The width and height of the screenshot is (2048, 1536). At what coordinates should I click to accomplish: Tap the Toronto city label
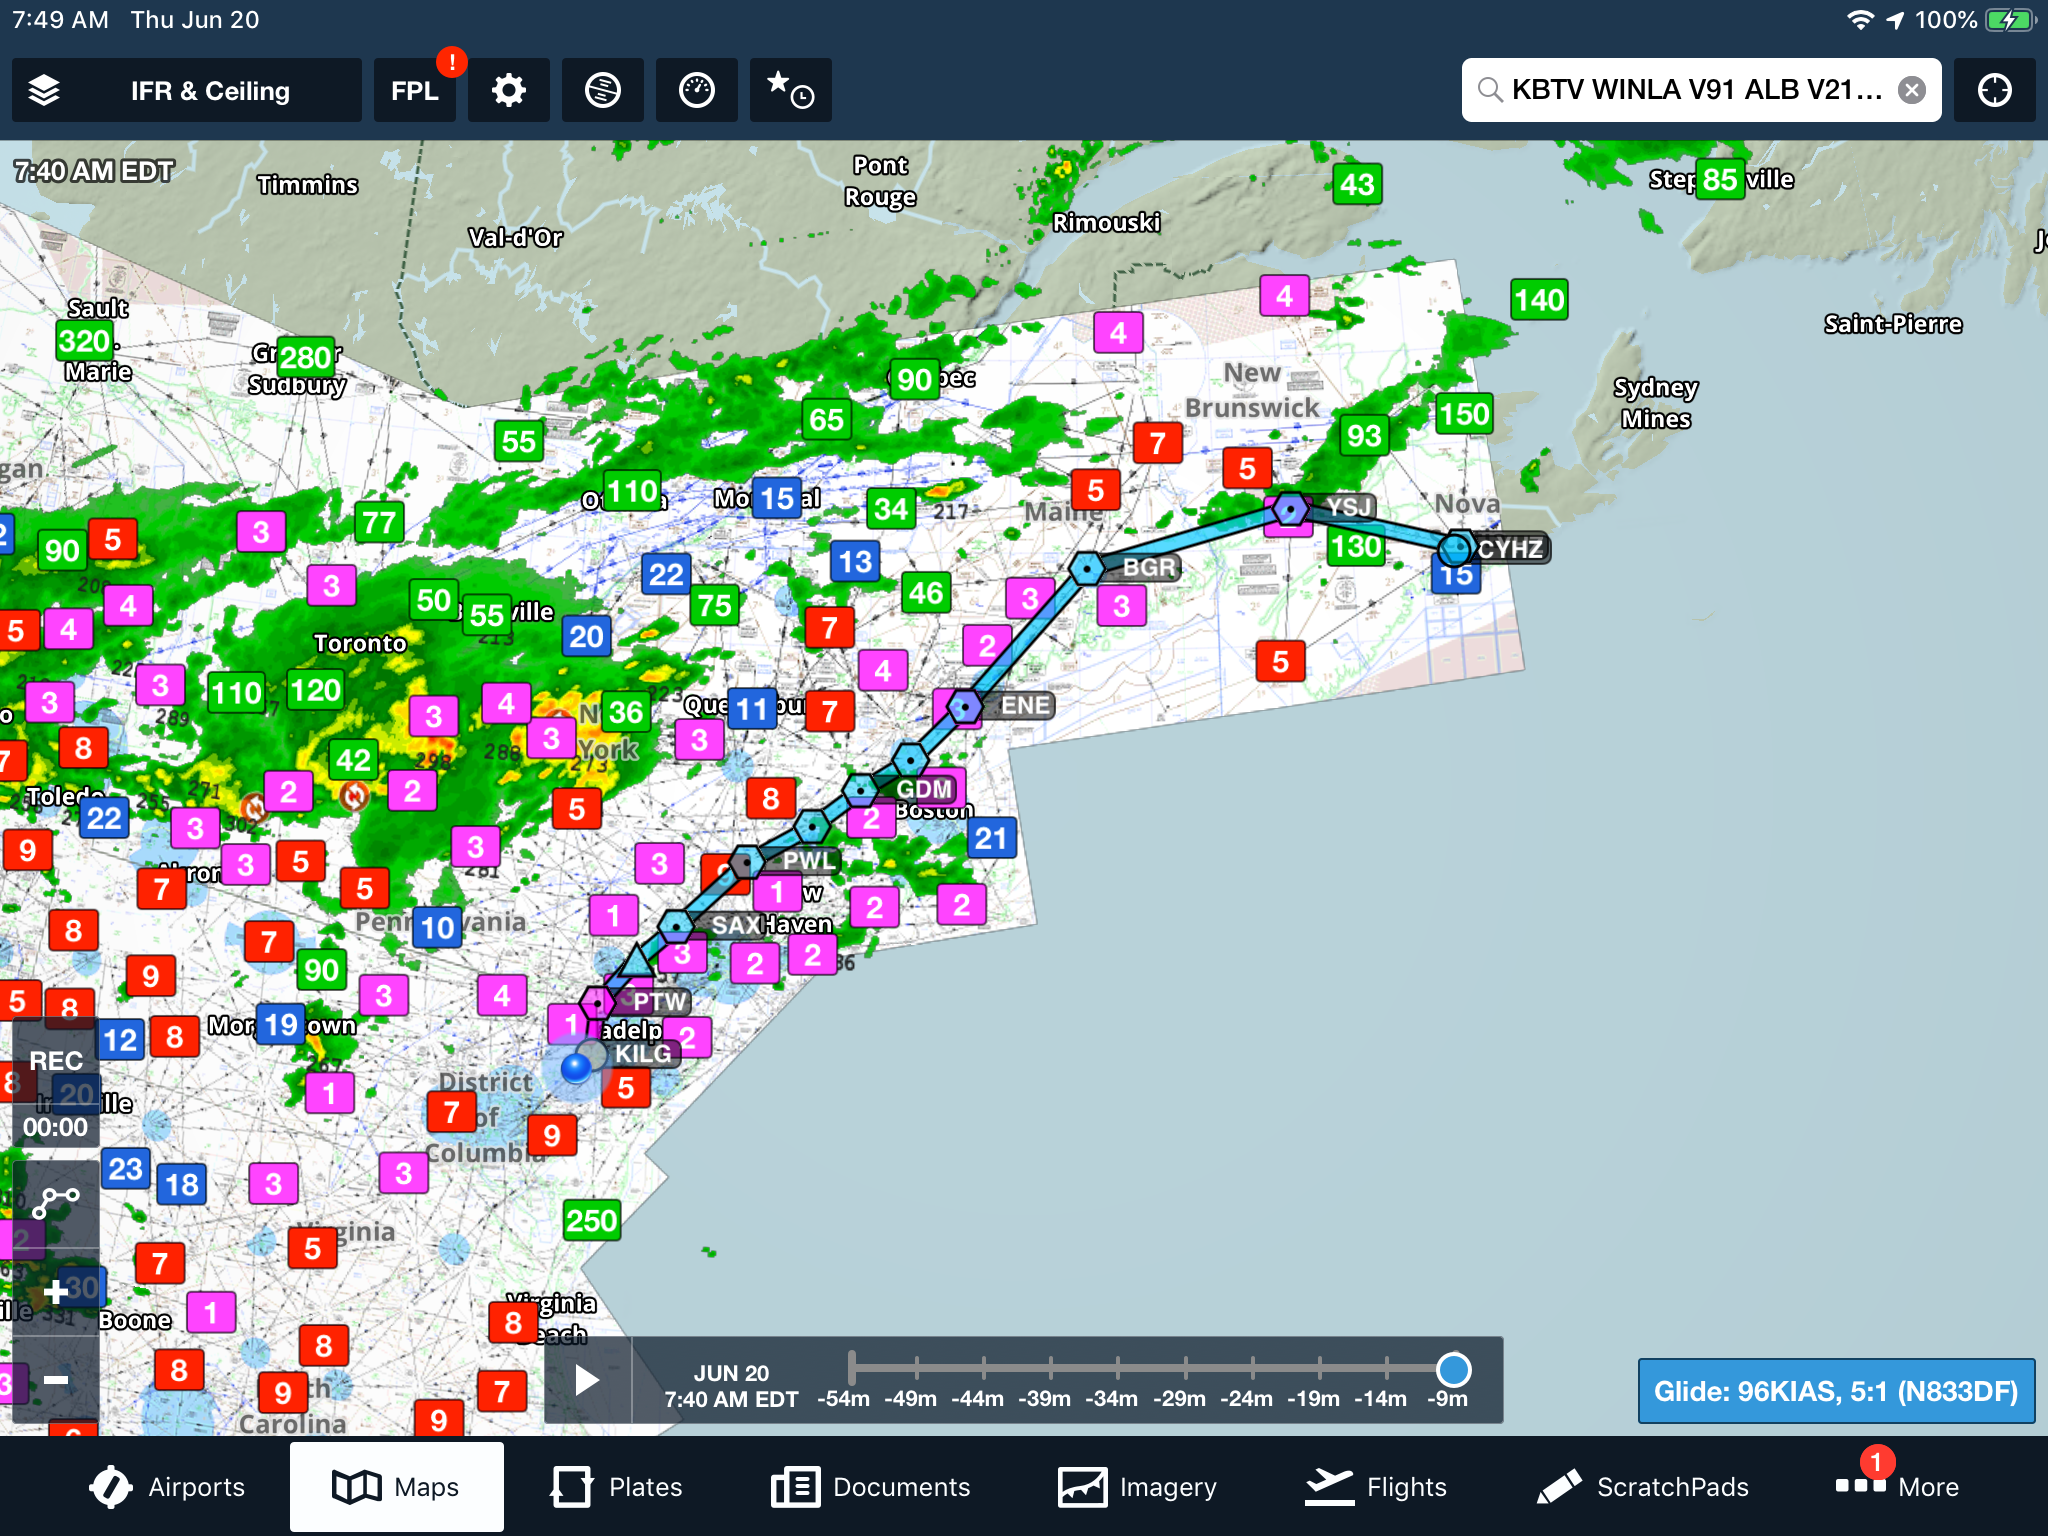pos(360,643)
